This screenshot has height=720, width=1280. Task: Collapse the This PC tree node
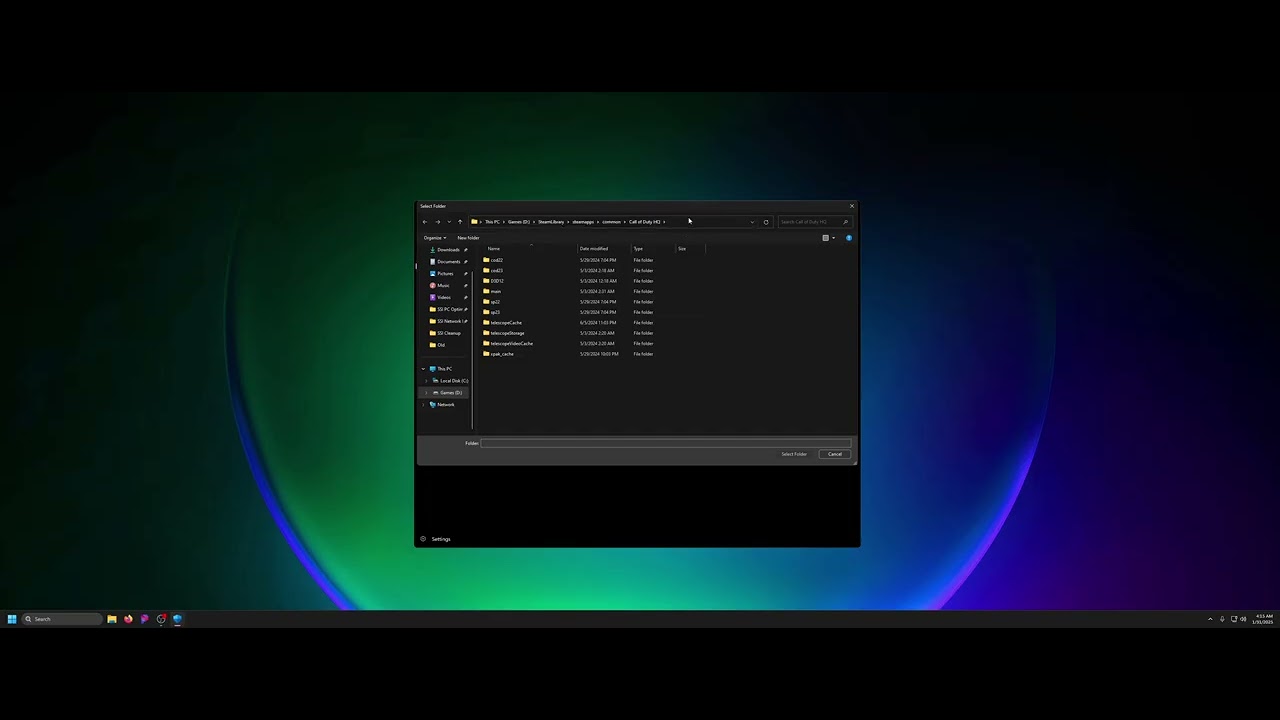point(423,369)
